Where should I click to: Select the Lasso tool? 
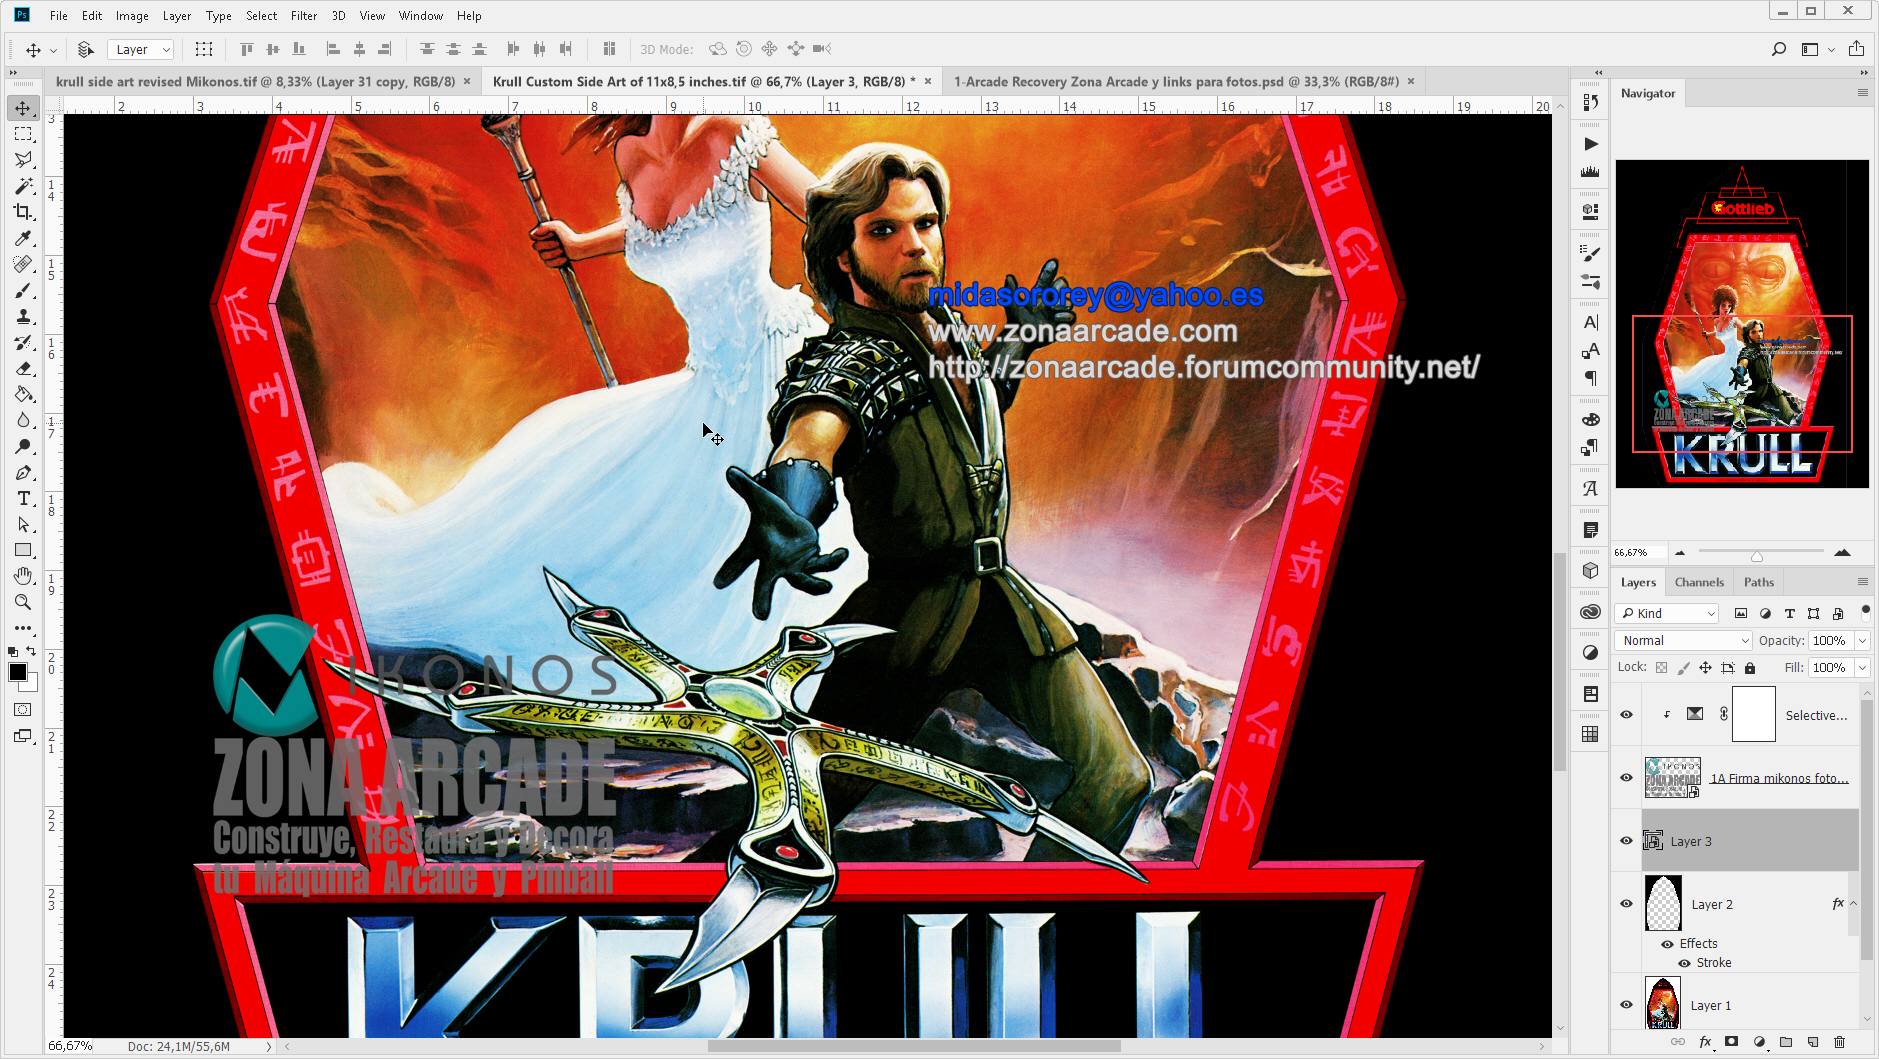pyautogui.click(x=24, y=159)
